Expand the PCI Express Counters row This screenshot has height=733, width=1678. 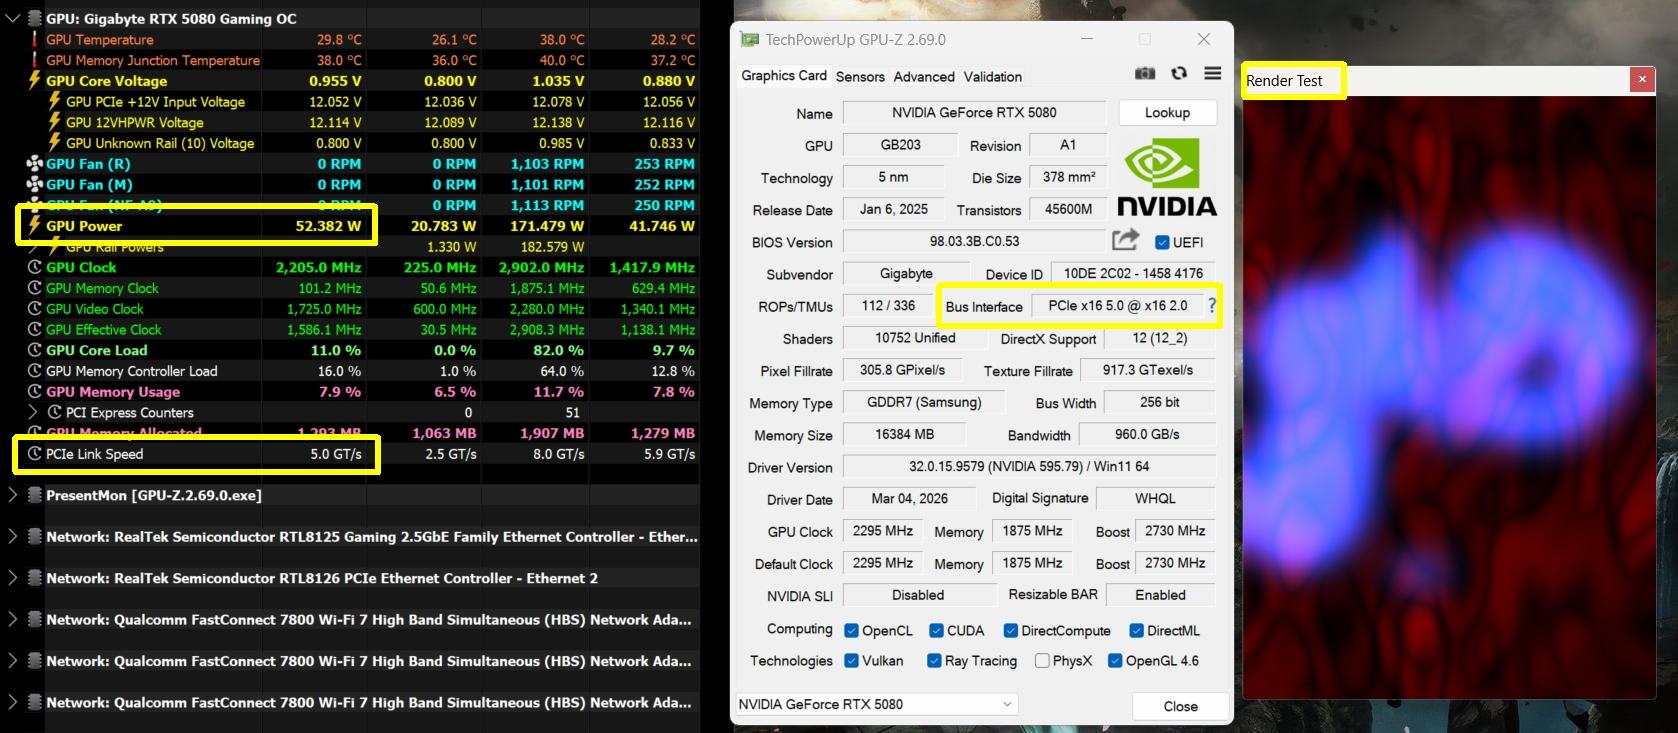[x=32, y=412]
